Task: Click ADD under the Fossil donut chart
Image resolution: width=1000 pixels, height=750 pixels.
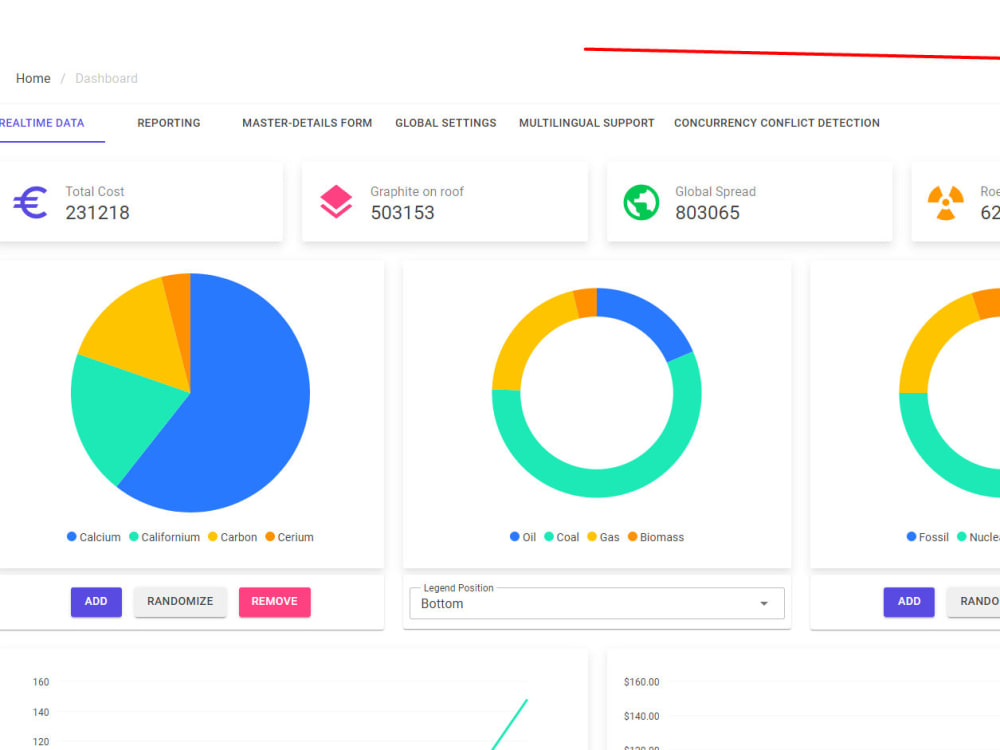Action: click(909, 601)
